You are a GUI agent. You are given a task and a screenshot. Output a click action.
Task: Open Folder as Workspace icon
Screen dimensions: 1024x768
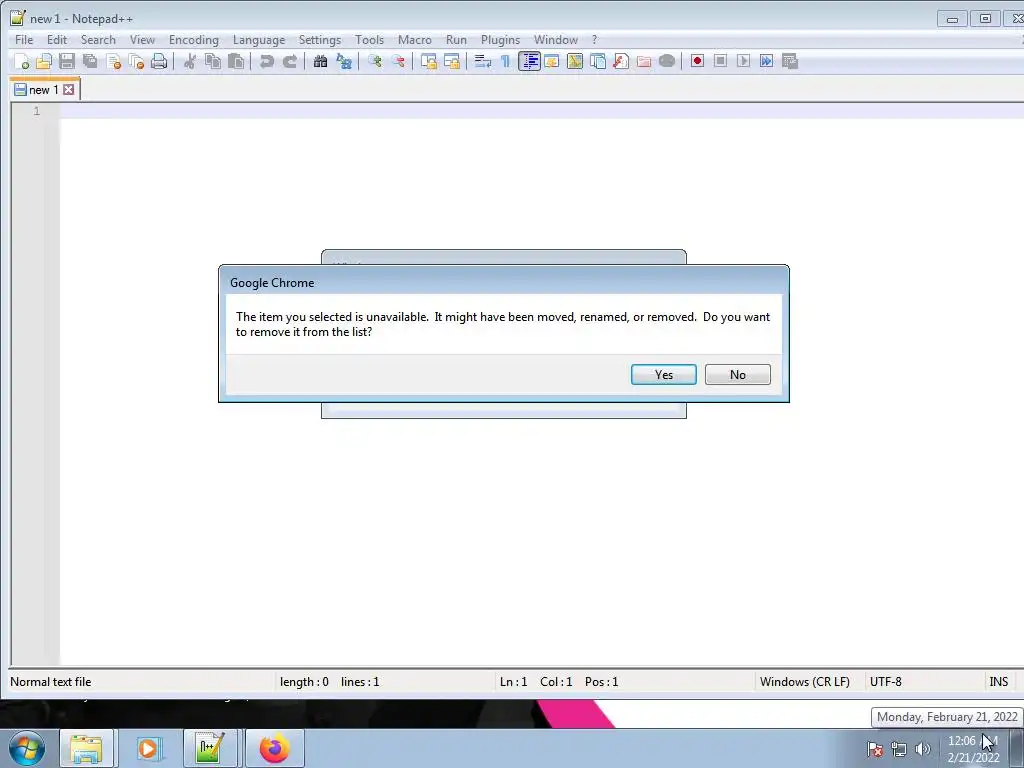coord(643,61)
